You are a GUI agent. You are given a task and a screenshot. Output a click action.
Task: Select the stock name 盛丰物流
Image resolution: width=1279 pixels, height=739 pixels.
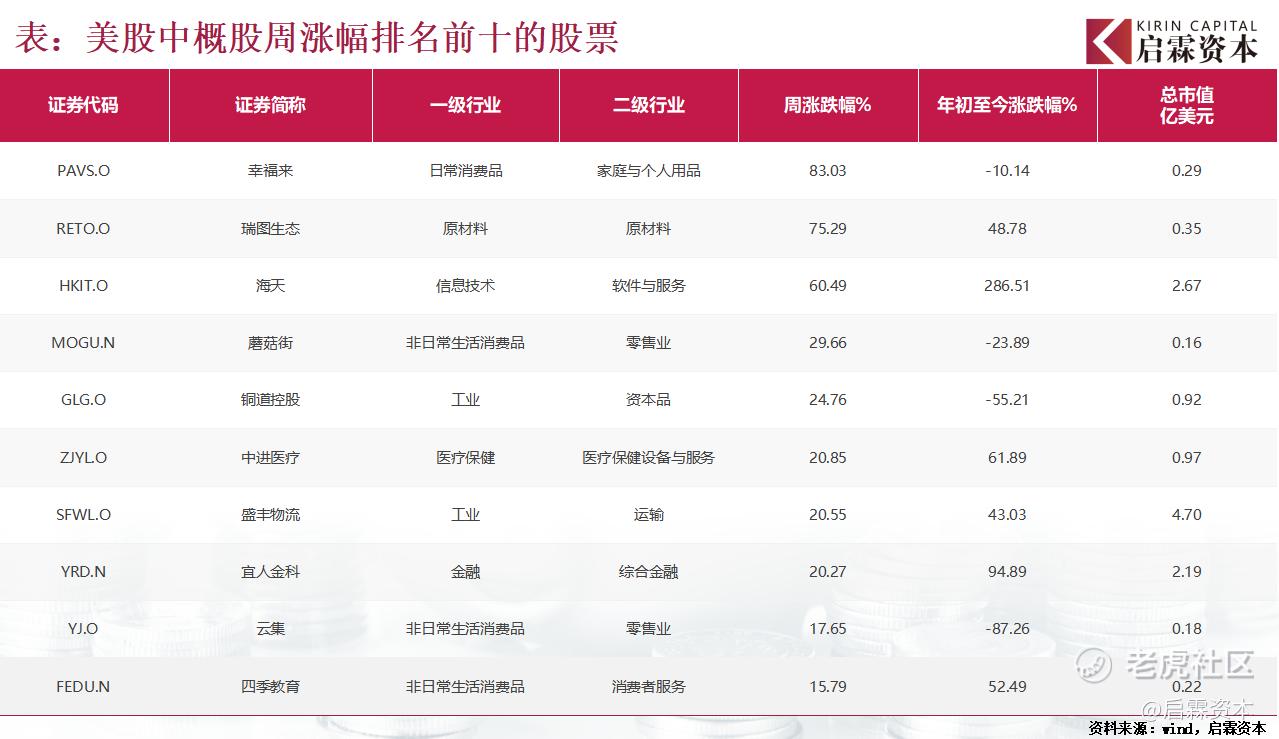[x=270, y=515]
